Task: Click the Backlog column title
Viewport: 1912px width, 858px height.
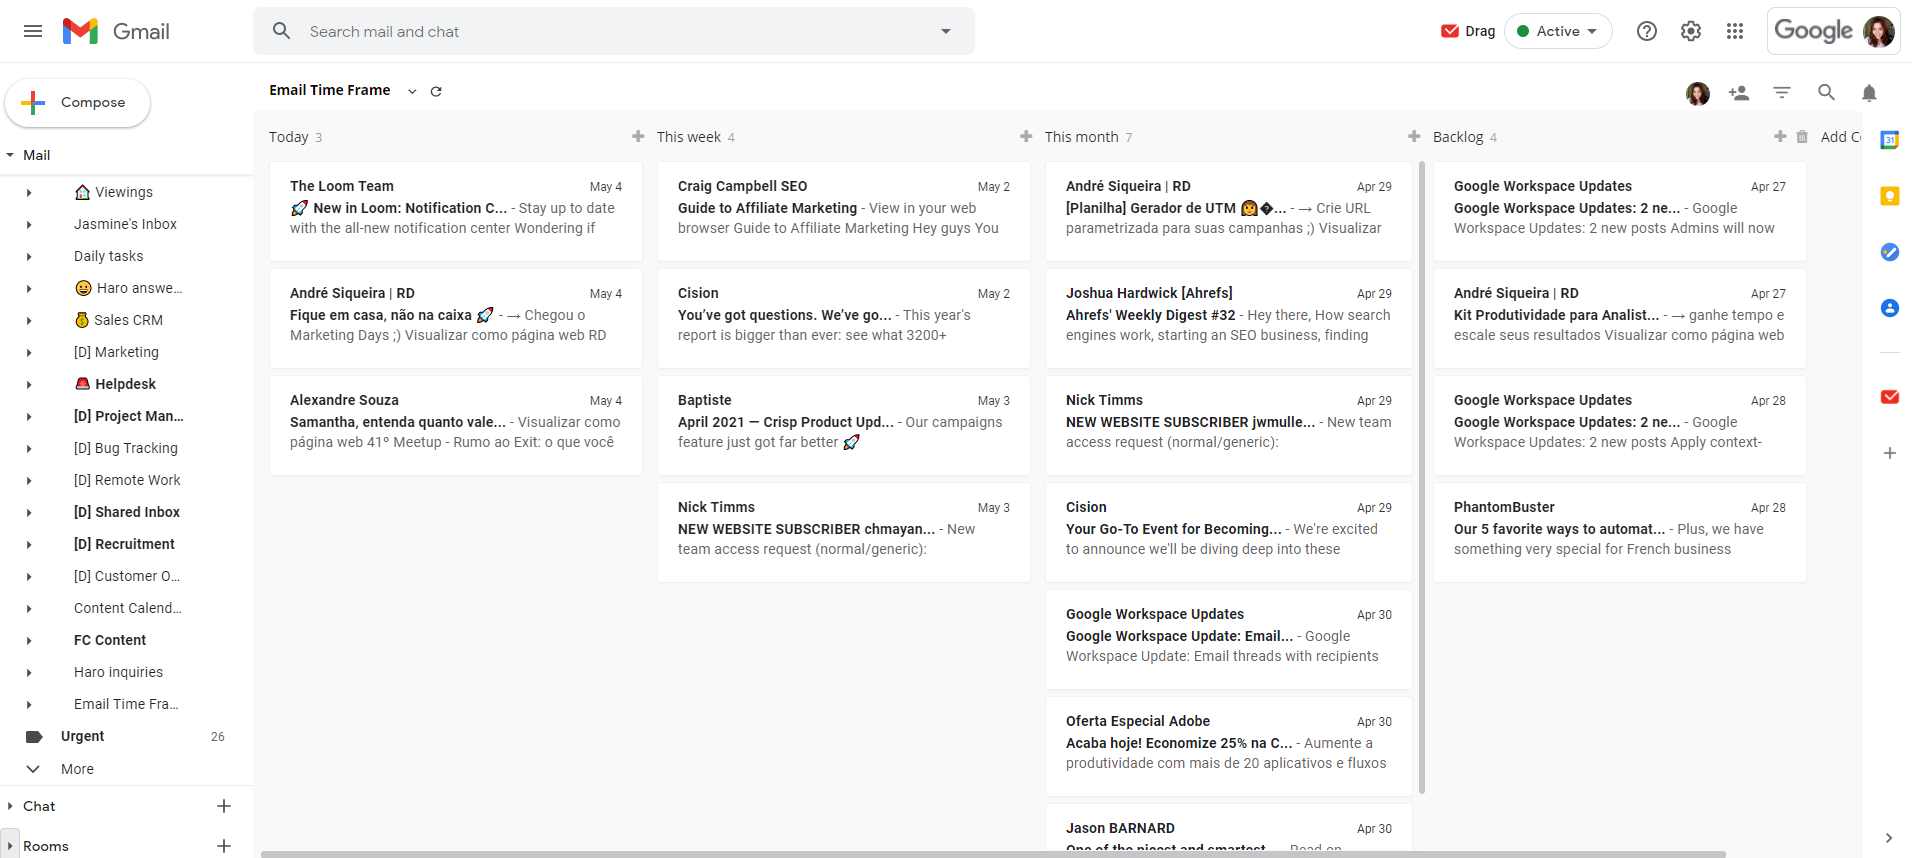Action: [x=1458, y=137]
